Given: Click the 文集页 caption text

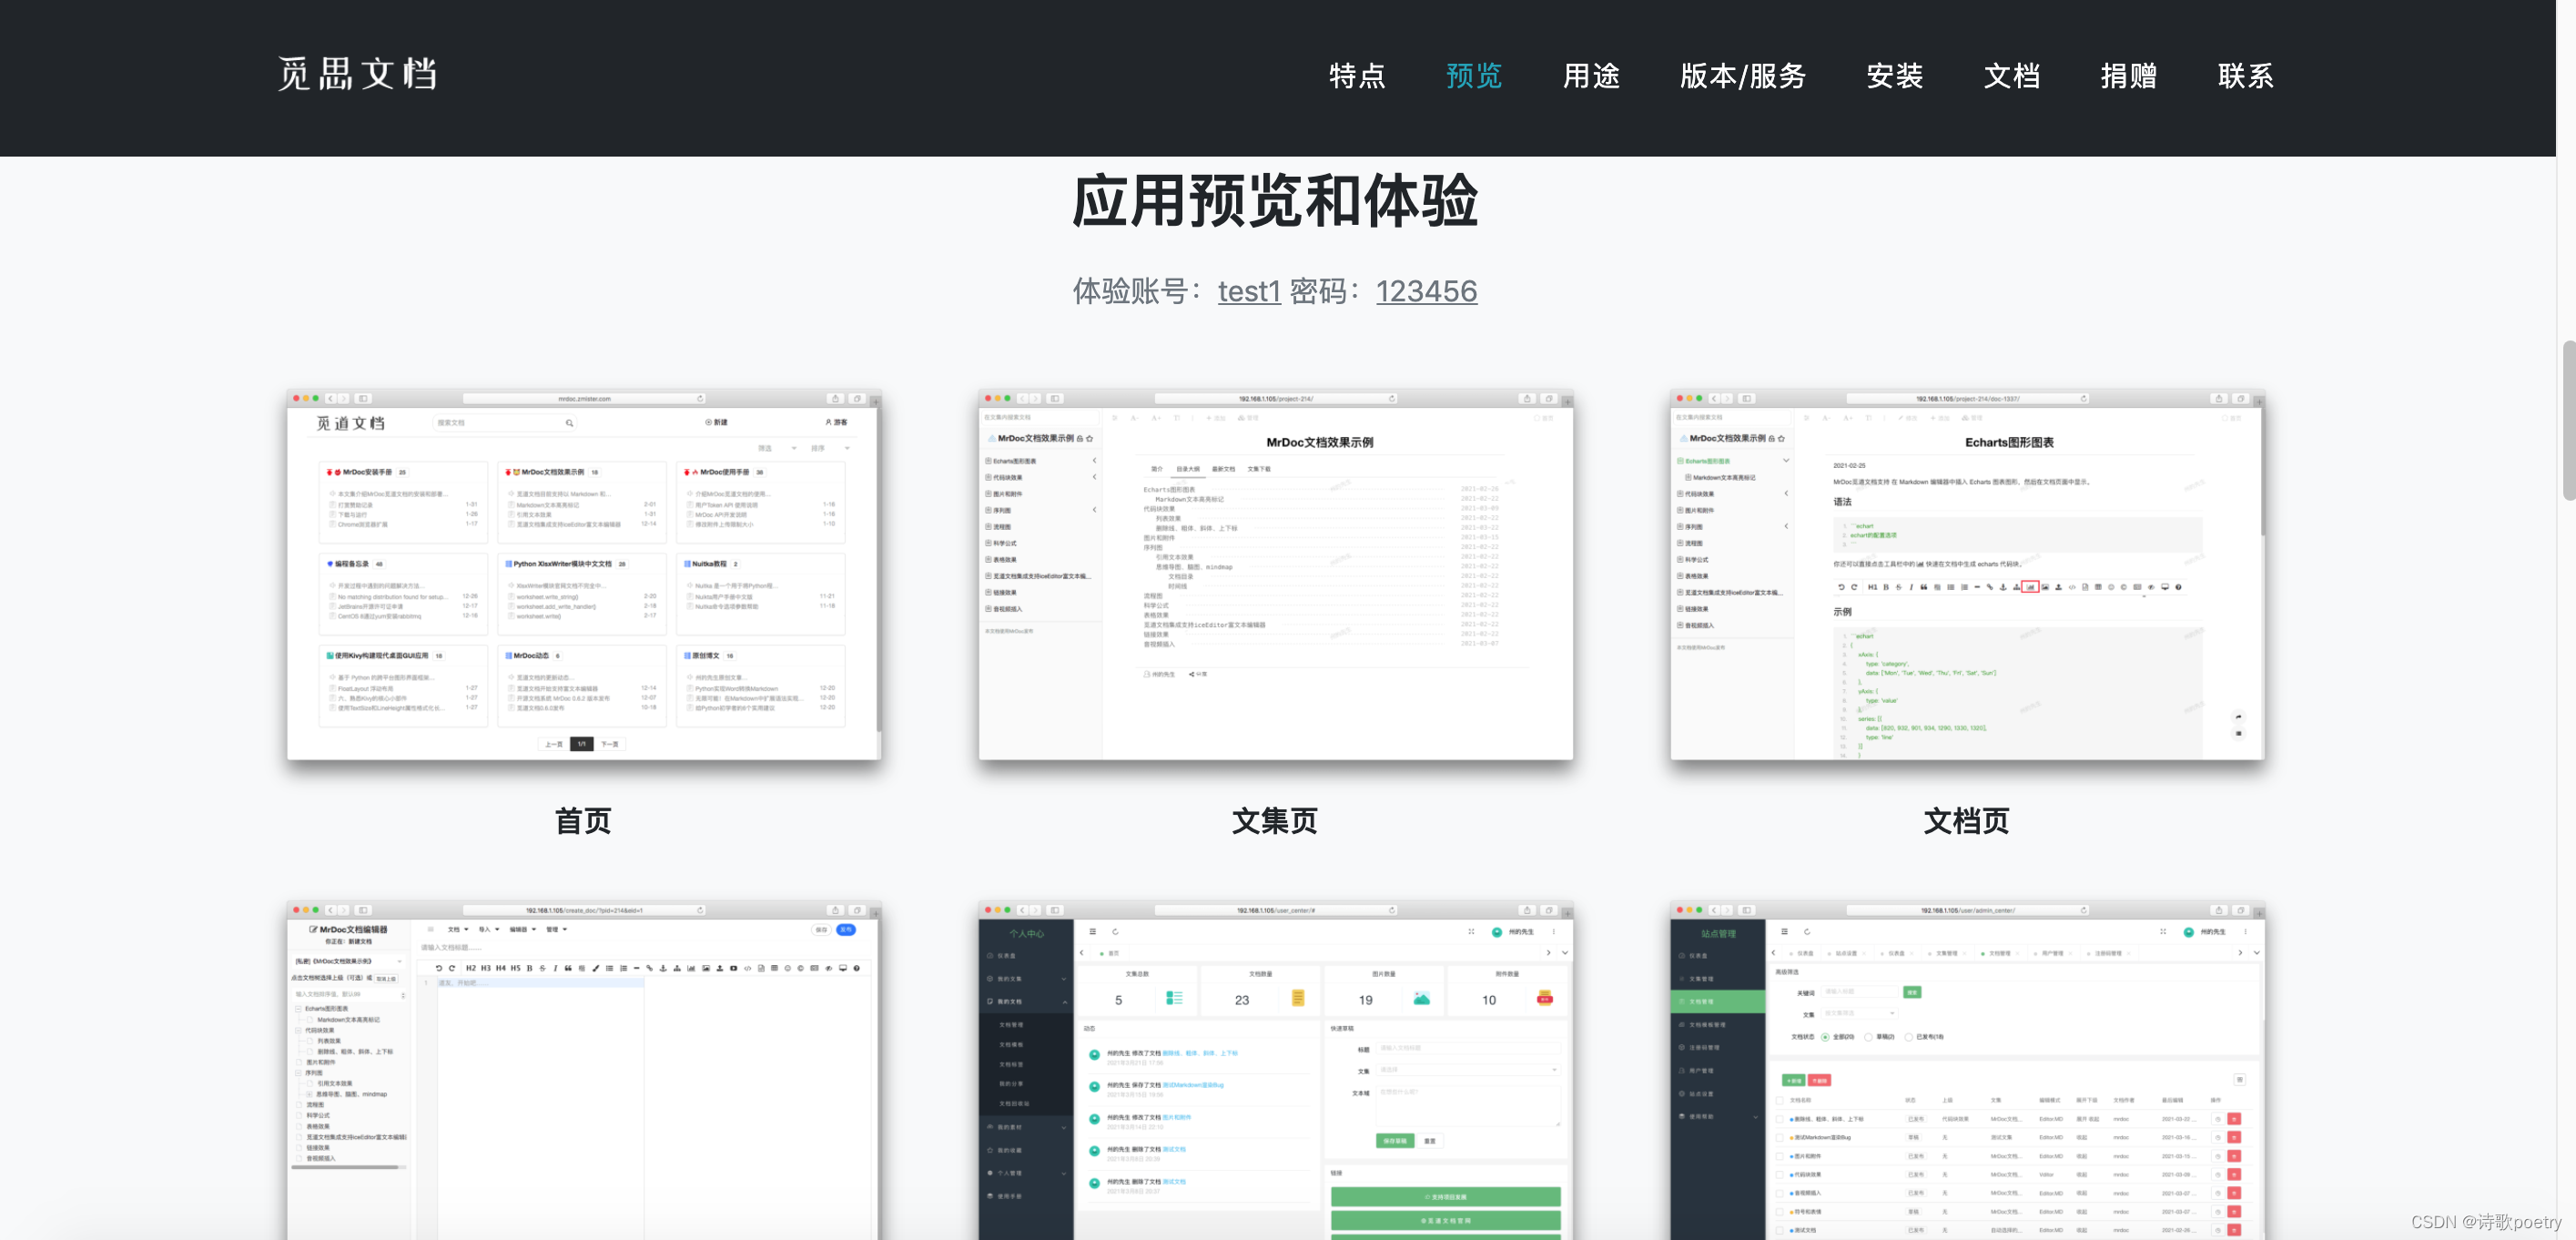Looking at the screenshot, I should click(1275, 821).
